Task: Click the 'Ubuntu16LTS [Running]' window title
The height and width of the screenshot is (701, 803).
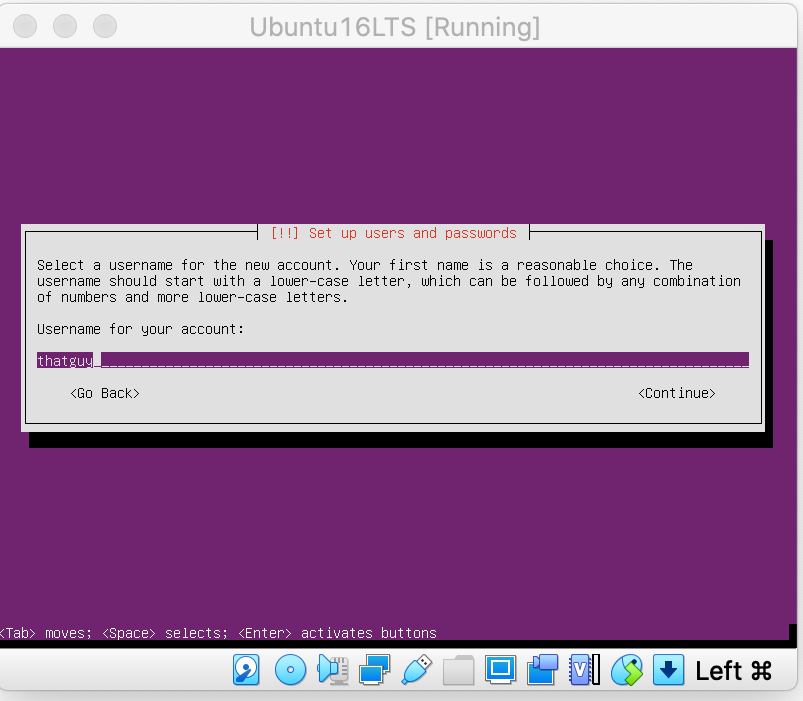Action: (x=394, y=27)
